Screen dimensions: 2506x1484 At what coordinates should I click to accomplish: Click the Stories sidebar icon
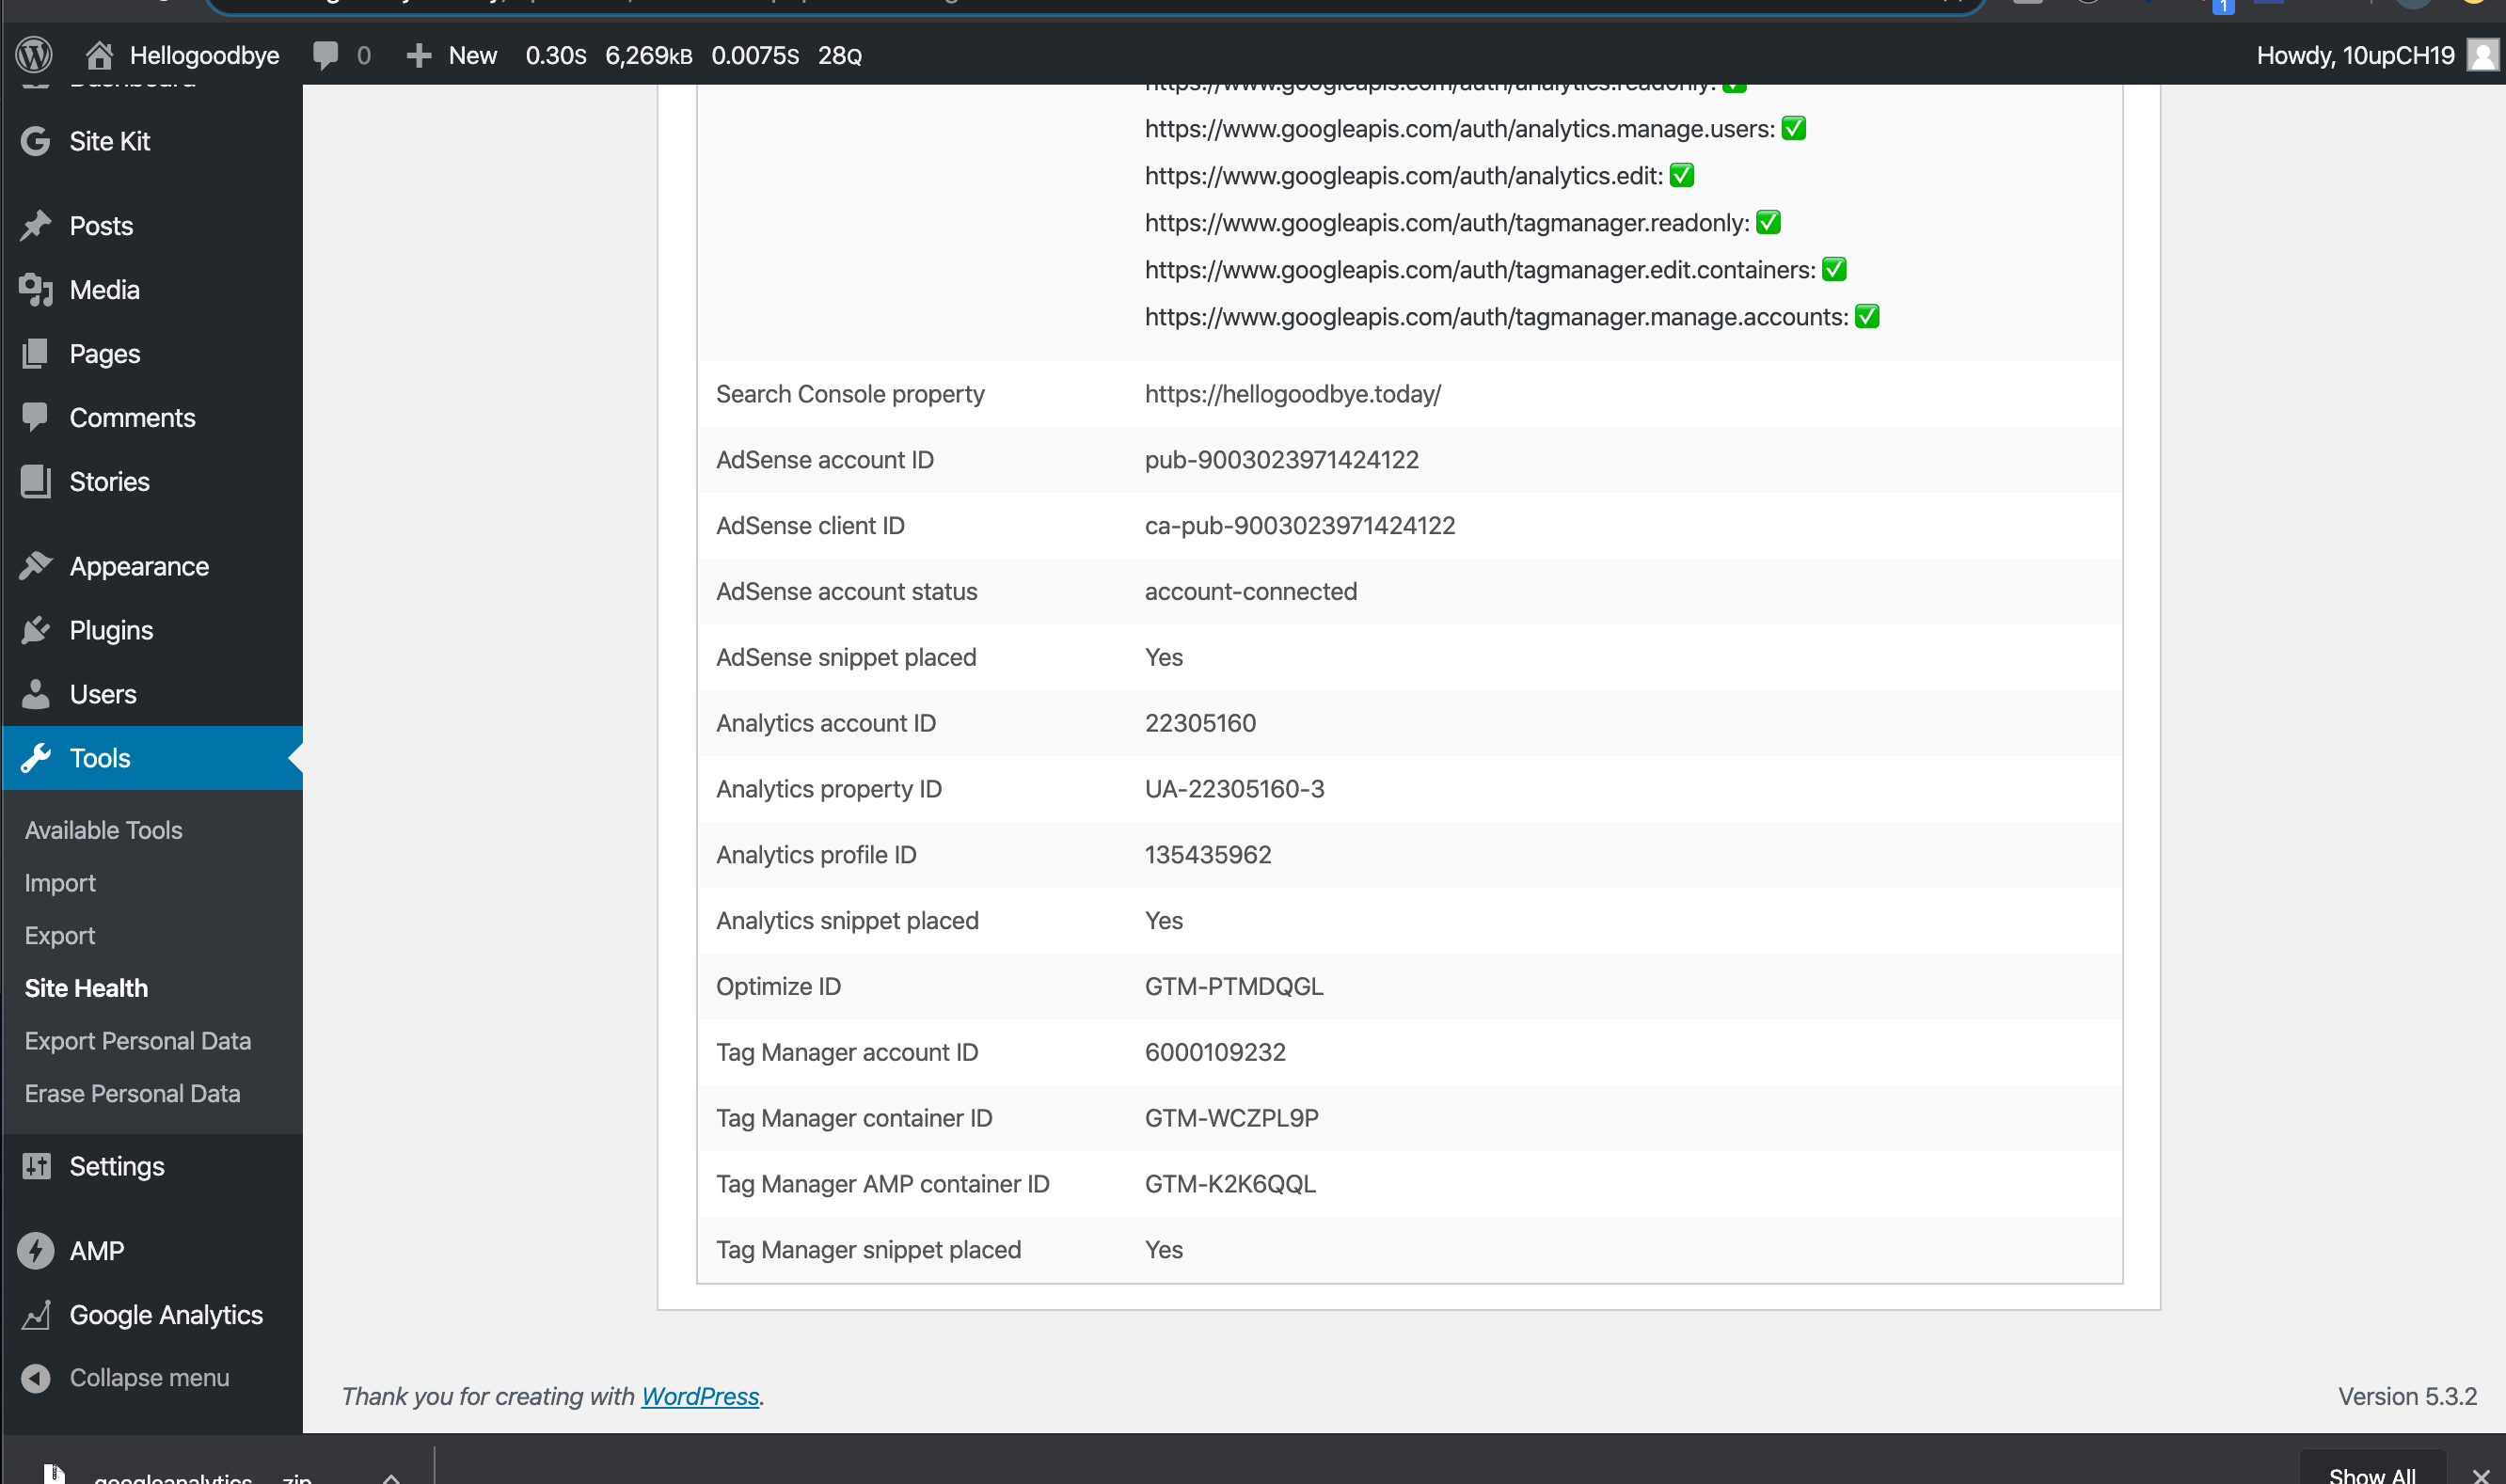point(36,481)
